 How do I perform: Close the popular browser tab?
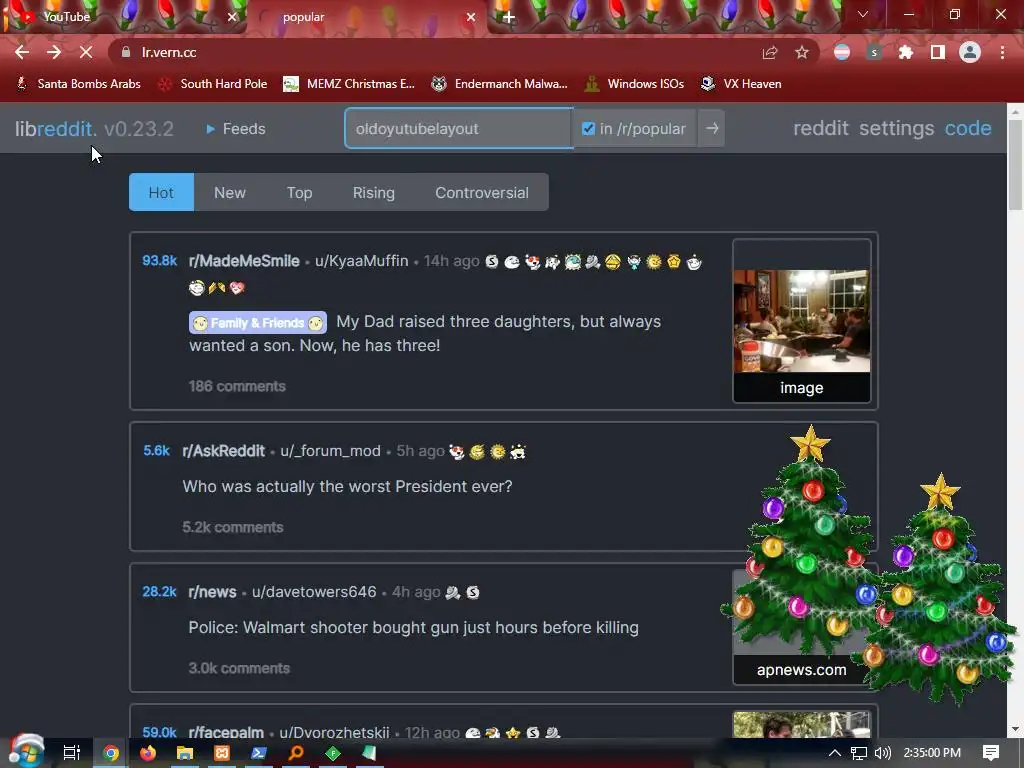[x=471, y=17]
